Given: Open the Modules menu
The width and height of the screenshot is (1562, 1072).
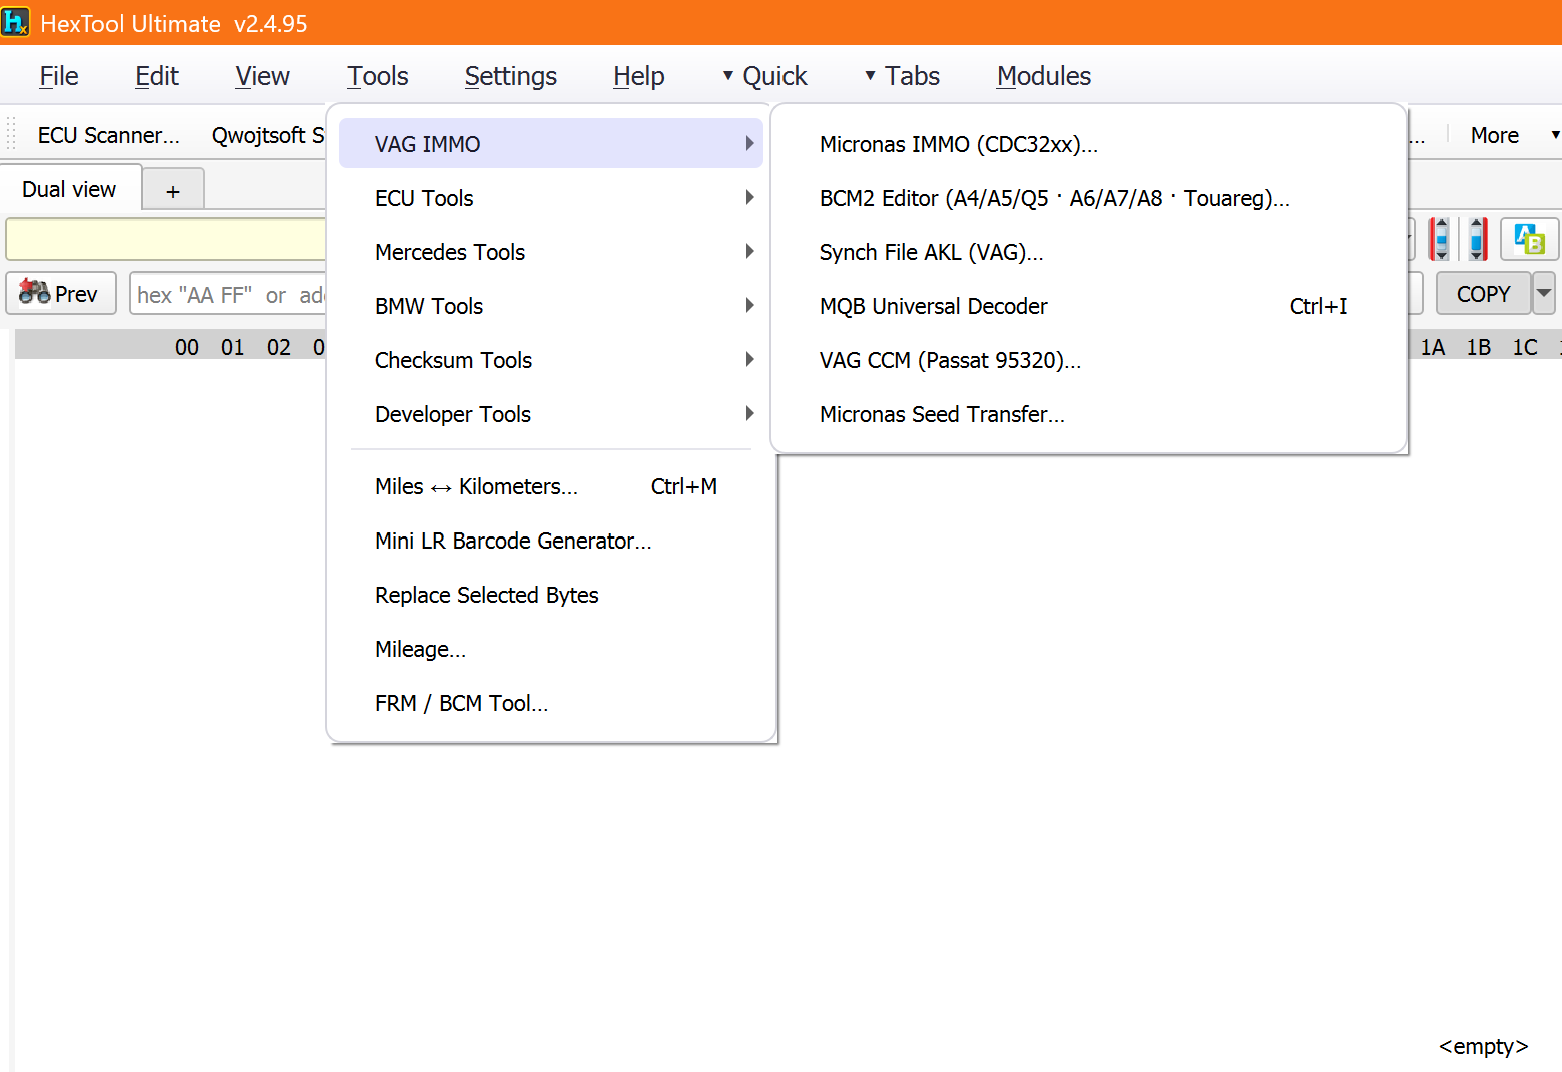Looking at the screenshot, I should pos(1044,76).
